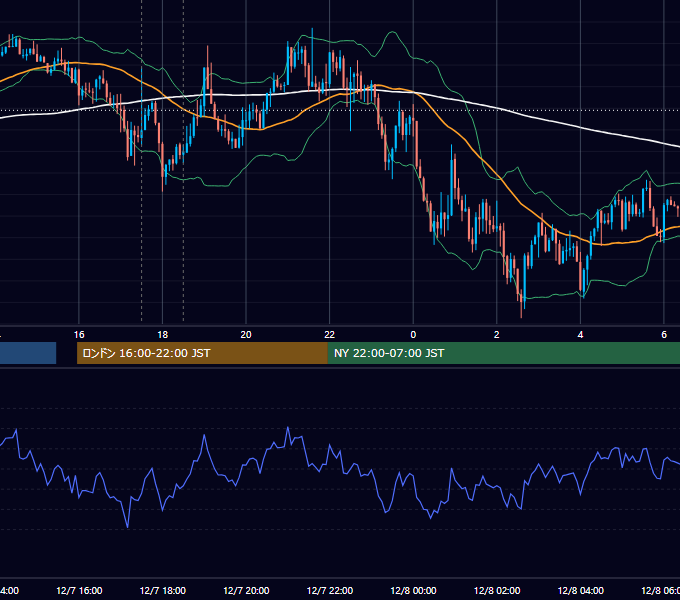Image resolution: width=680 pixels, height=600 pixels.
Task: Click the 2 hour label on chart axis
Action: pos(497,335)
